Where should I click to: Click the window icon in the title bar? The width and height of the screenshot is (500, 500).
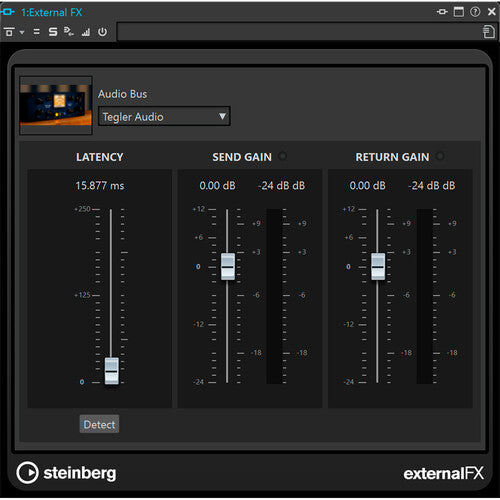click(x=459, y=12)
